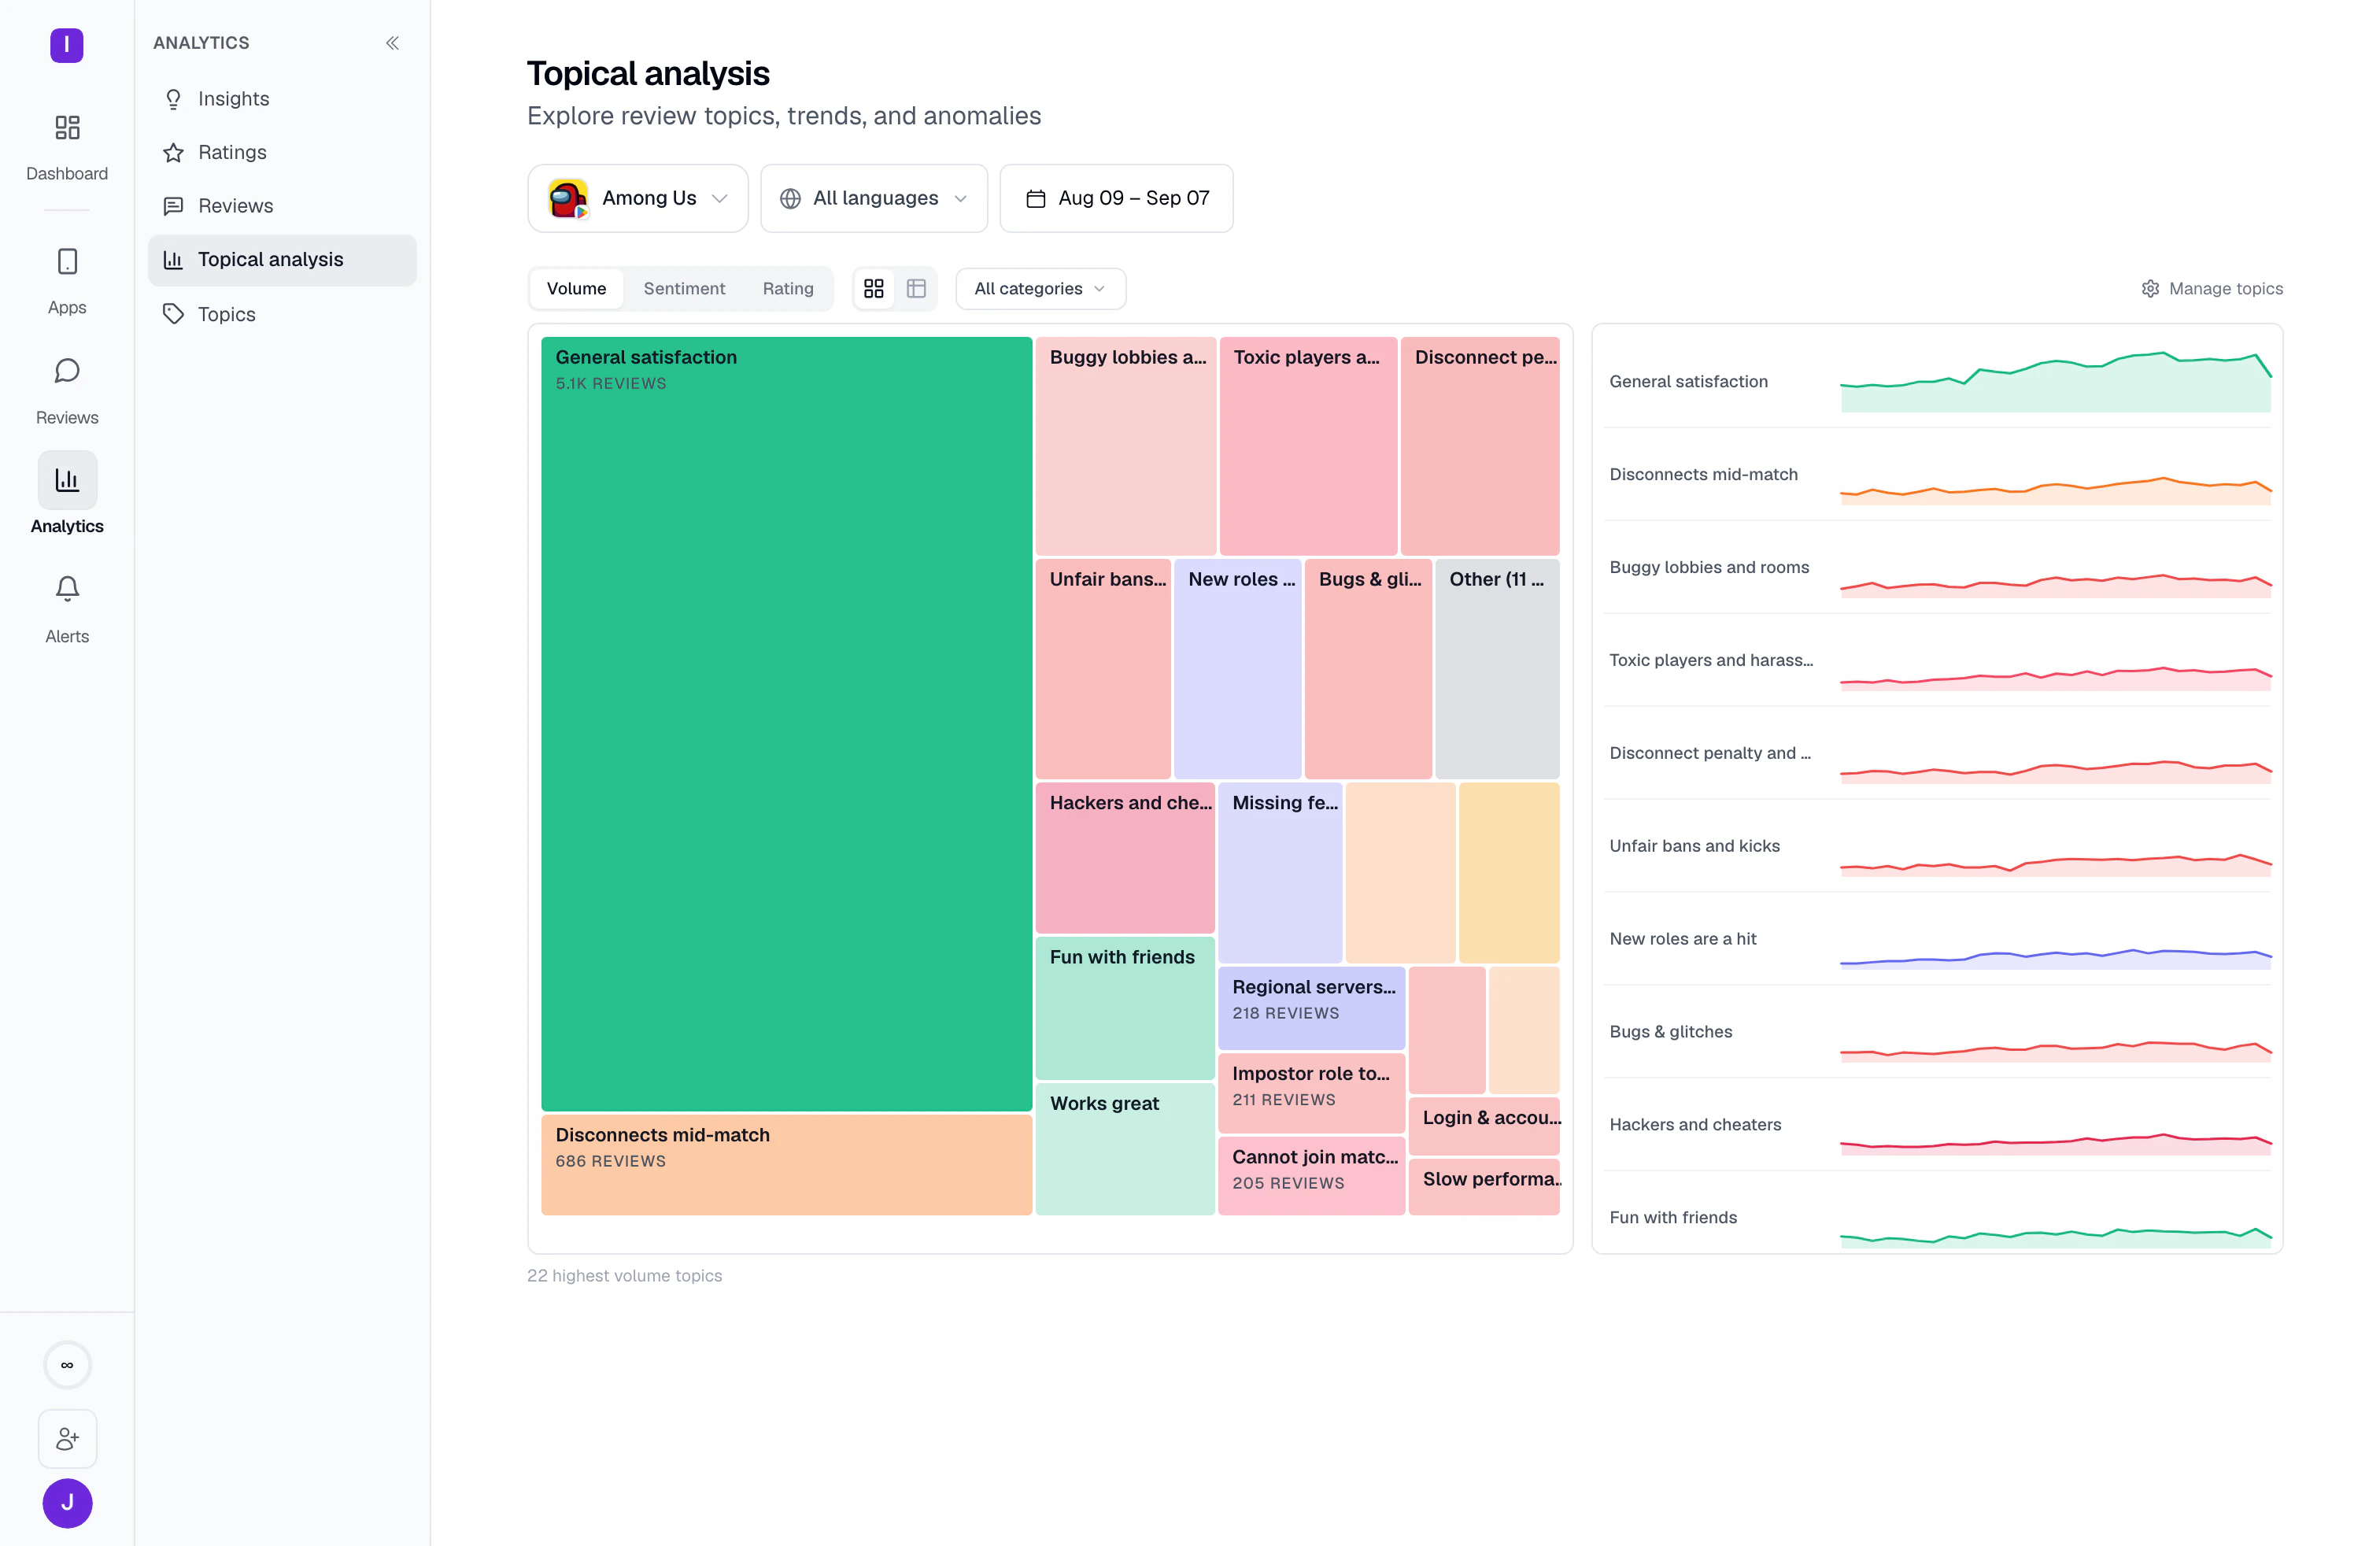Select the Rating metric
The image size is (2380, 1546).
788,289
